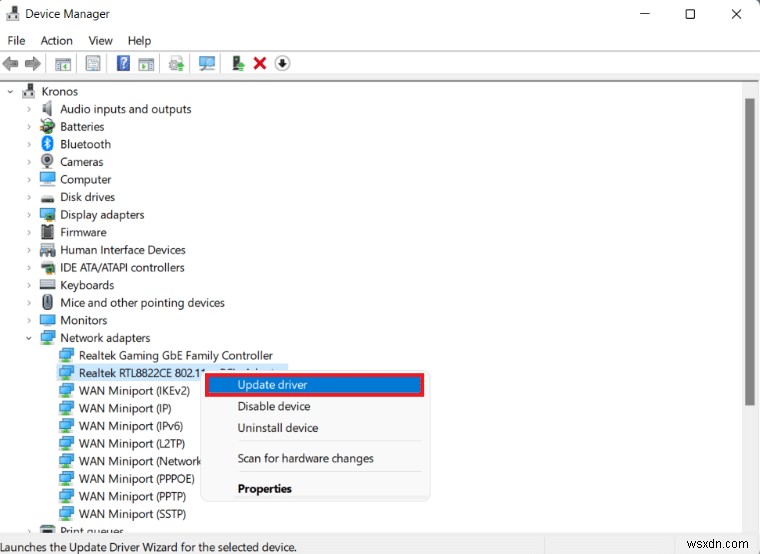
Task: Expand Audio inputs and outputs
Action: [x=29, y=109]
